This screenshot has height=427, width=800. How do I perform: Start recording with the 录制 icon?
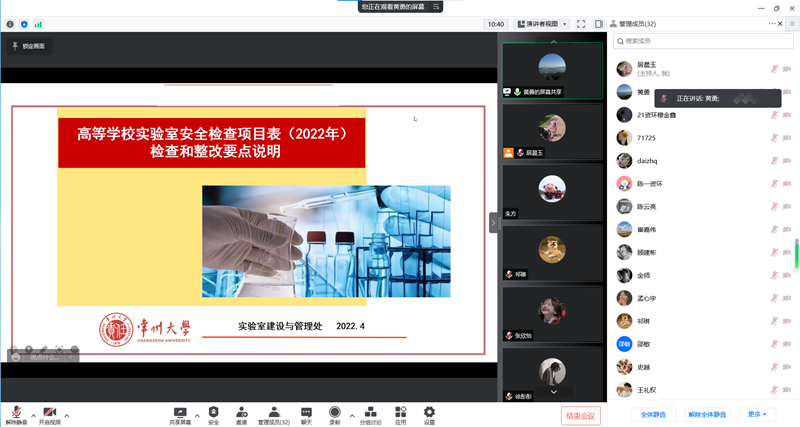[335, 415]
